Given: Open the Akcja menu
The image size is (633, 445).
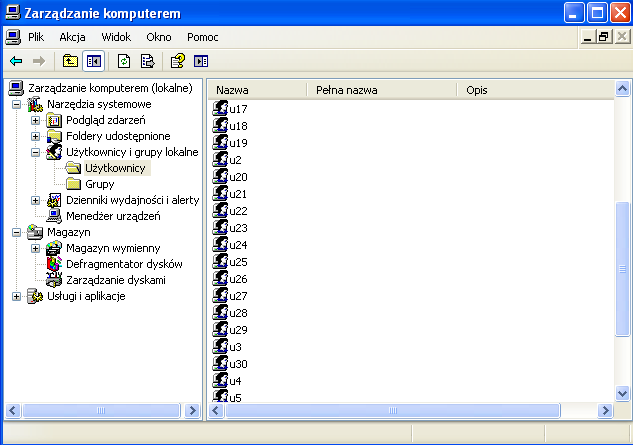Looking at the screenshot, I should [x=72, y=37].
